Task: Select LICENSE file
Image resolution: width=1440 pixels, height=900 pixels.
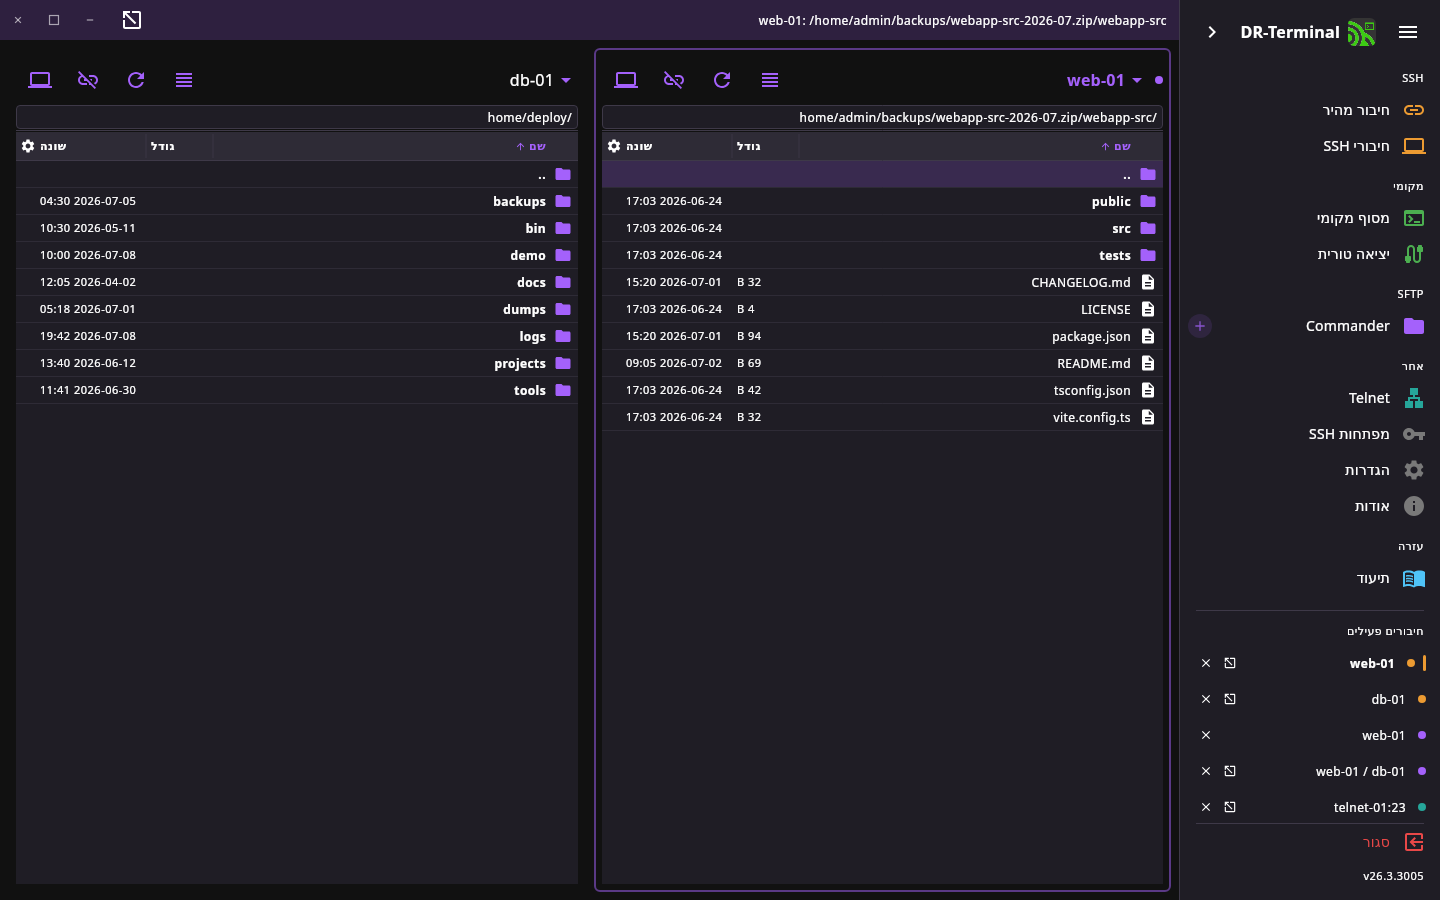Action: tap(882, 309)
